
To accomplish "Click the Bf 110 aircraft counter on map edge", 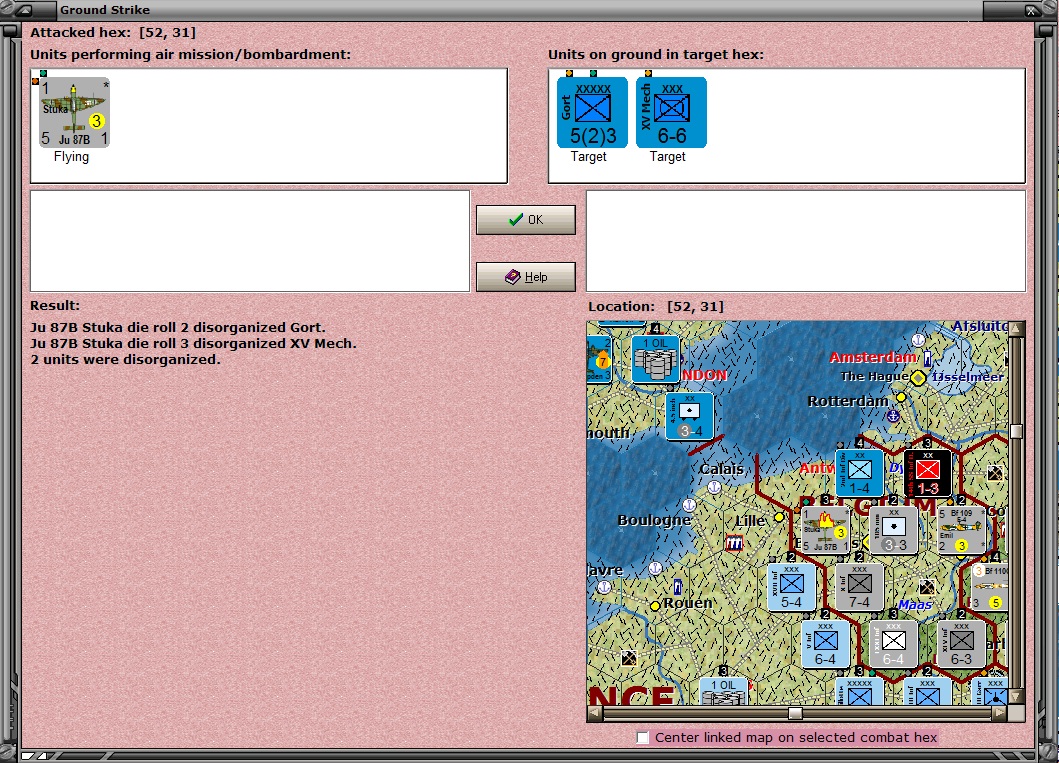I will click(990, 587).
